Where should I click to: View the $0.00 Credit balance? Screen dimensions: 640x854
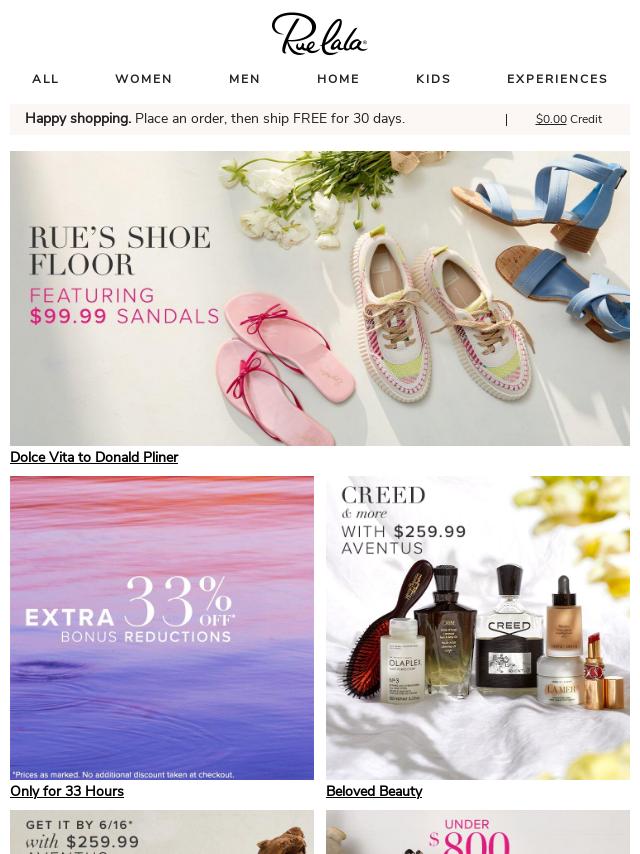[569, 119]
